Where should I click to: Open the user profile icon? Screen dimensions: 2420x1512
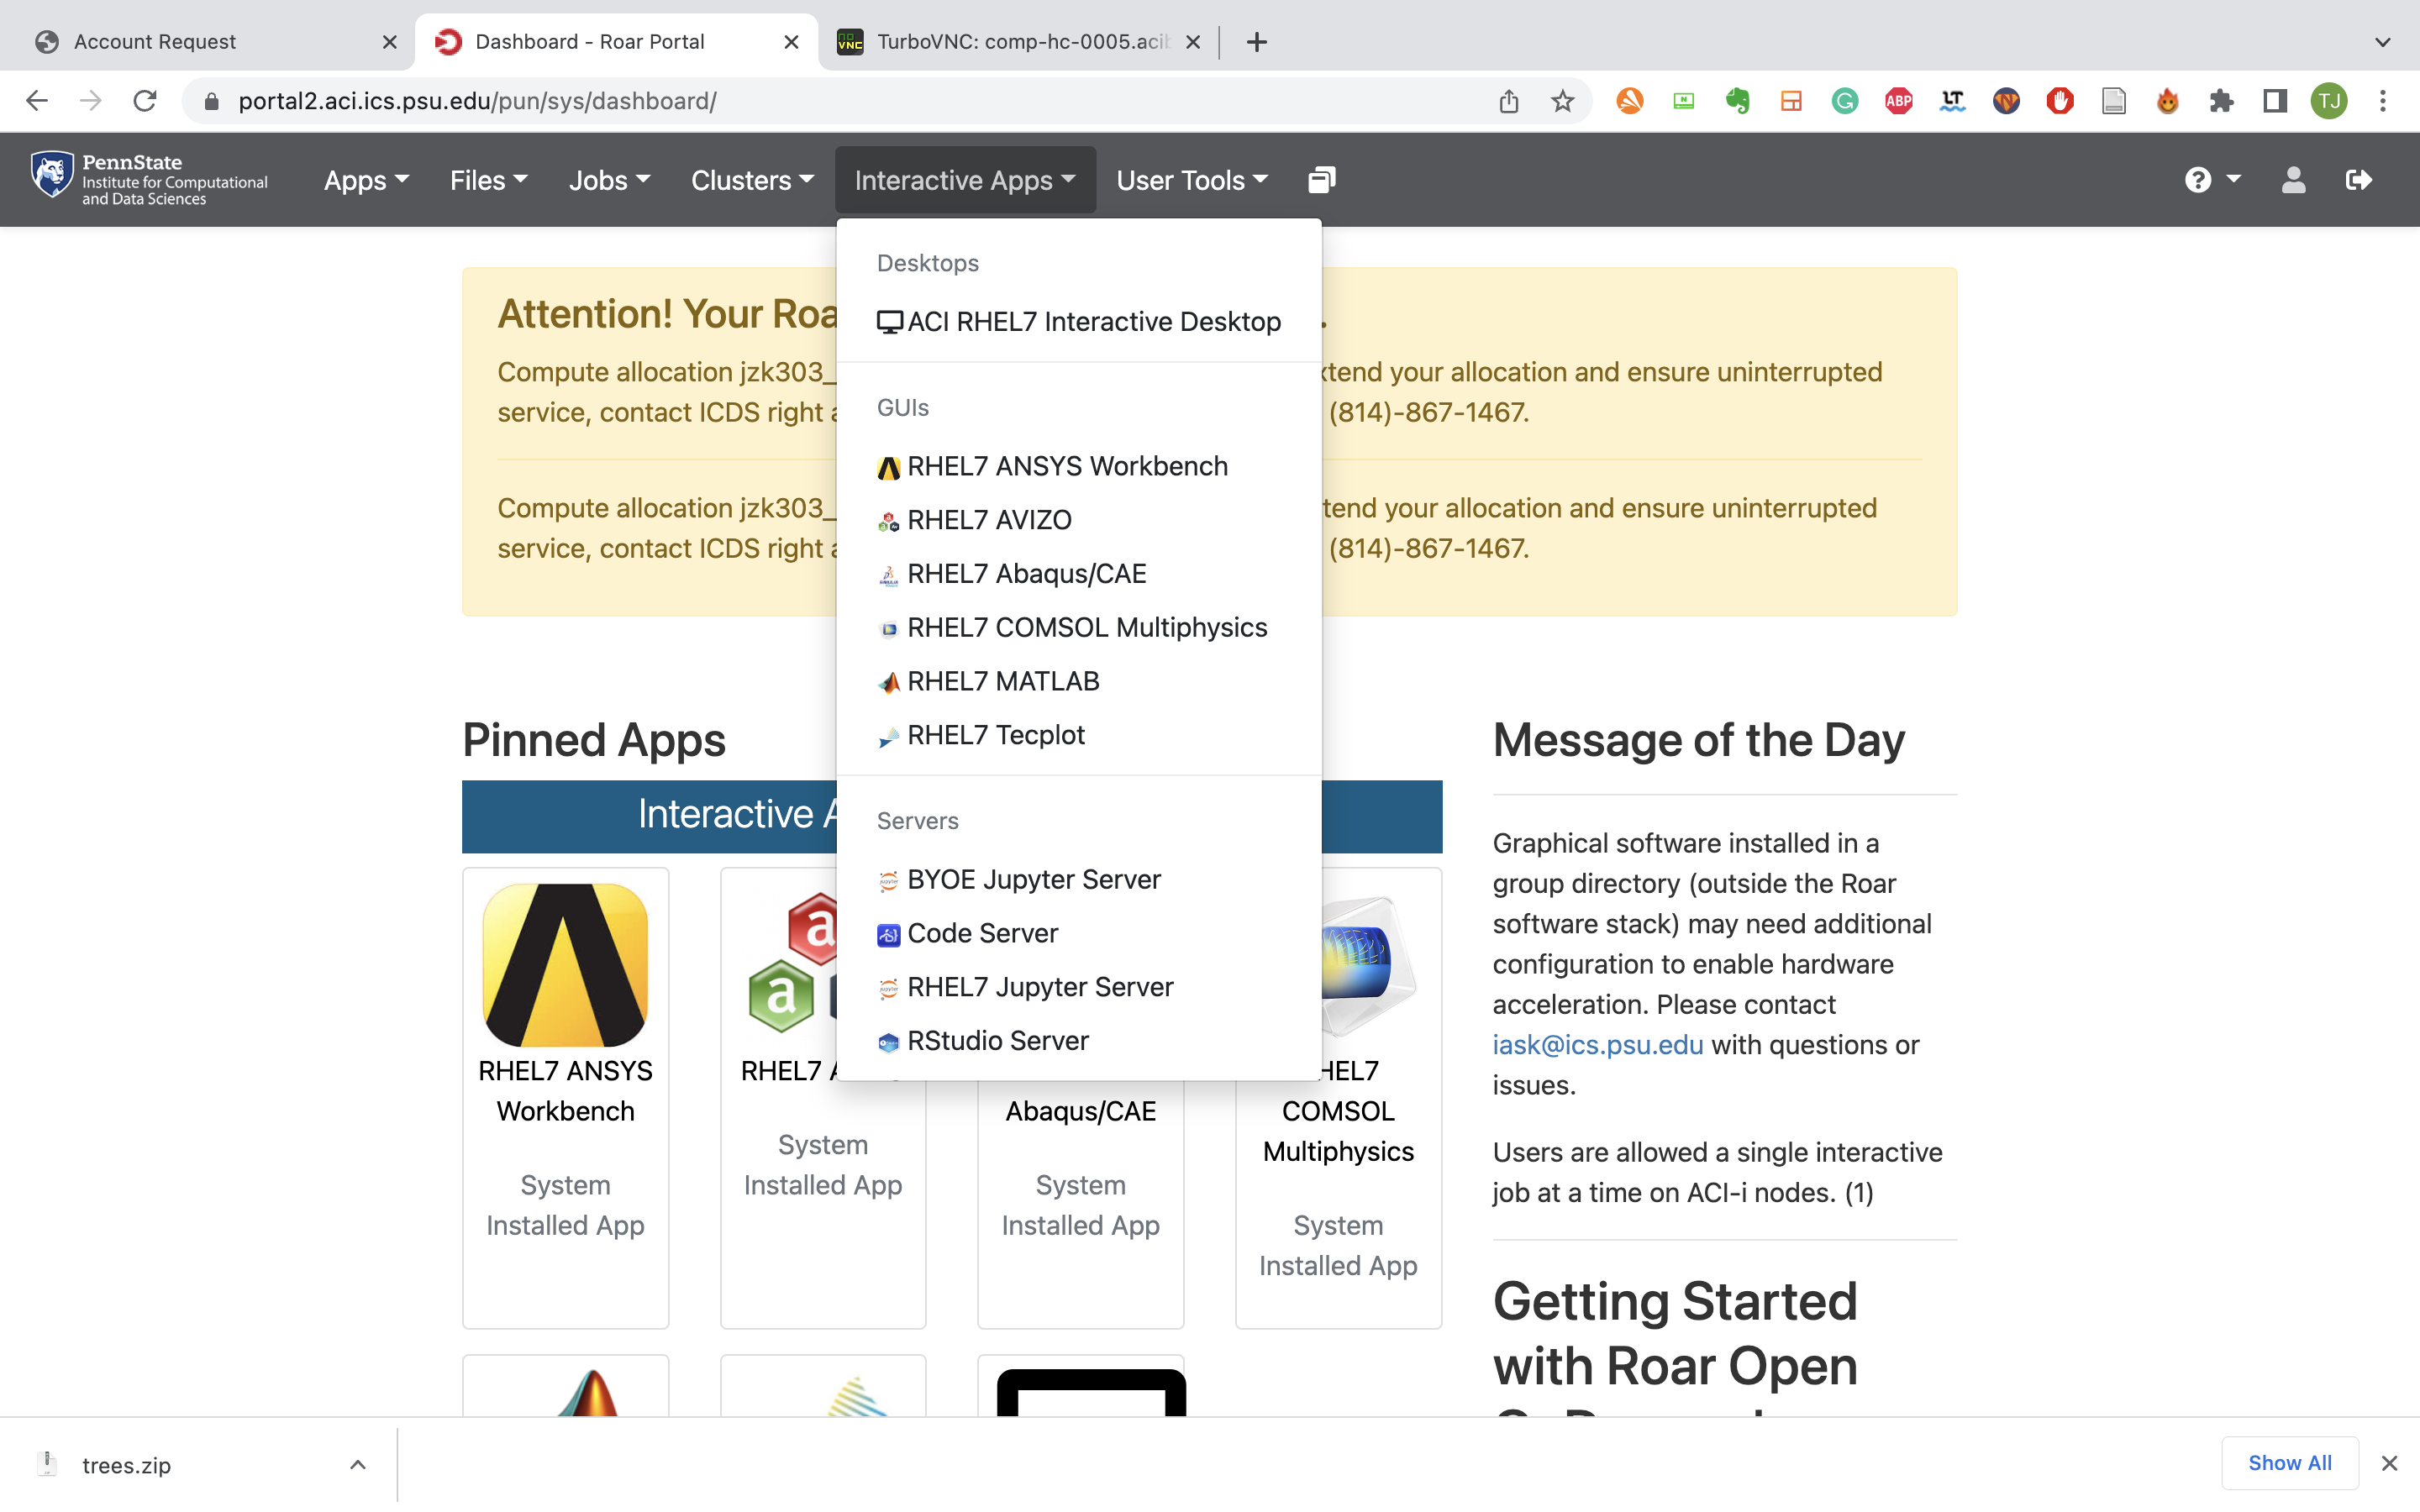2293,180
